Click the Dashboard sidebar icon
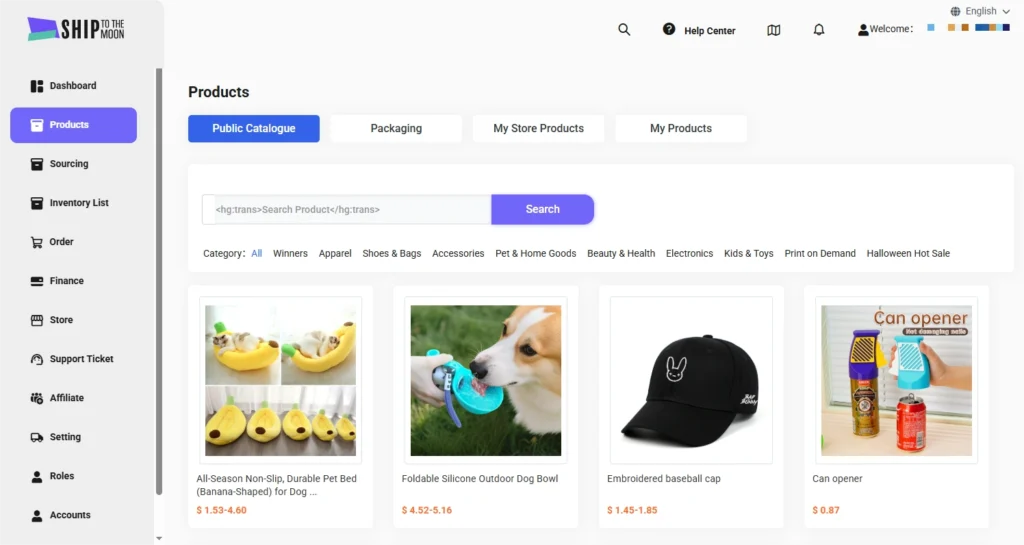 point(37,86)
